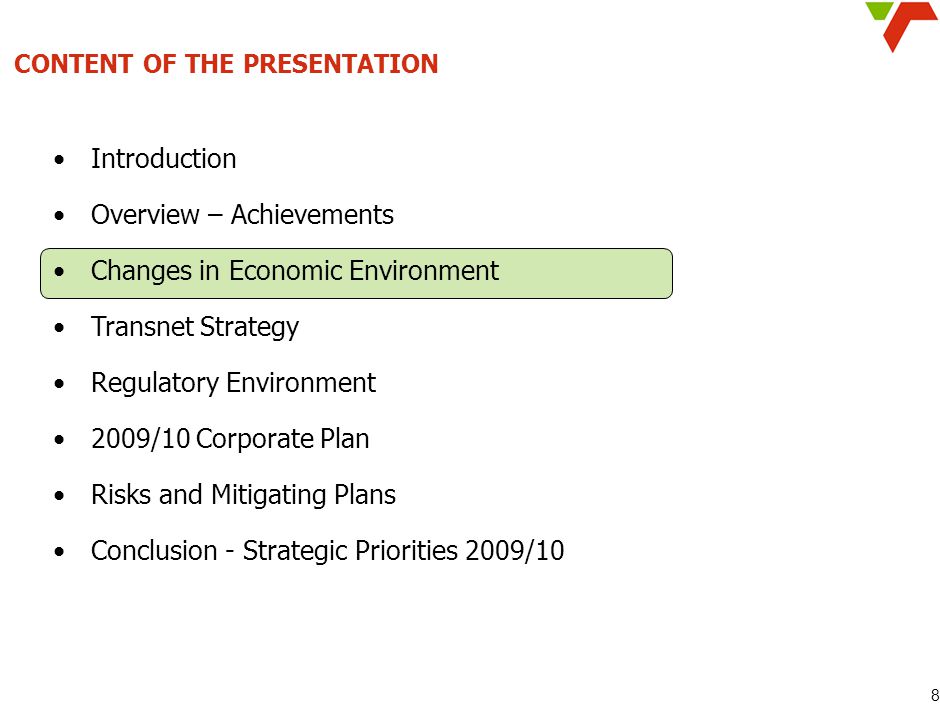Click the bullet dot beside Introduction

(59, 161)
